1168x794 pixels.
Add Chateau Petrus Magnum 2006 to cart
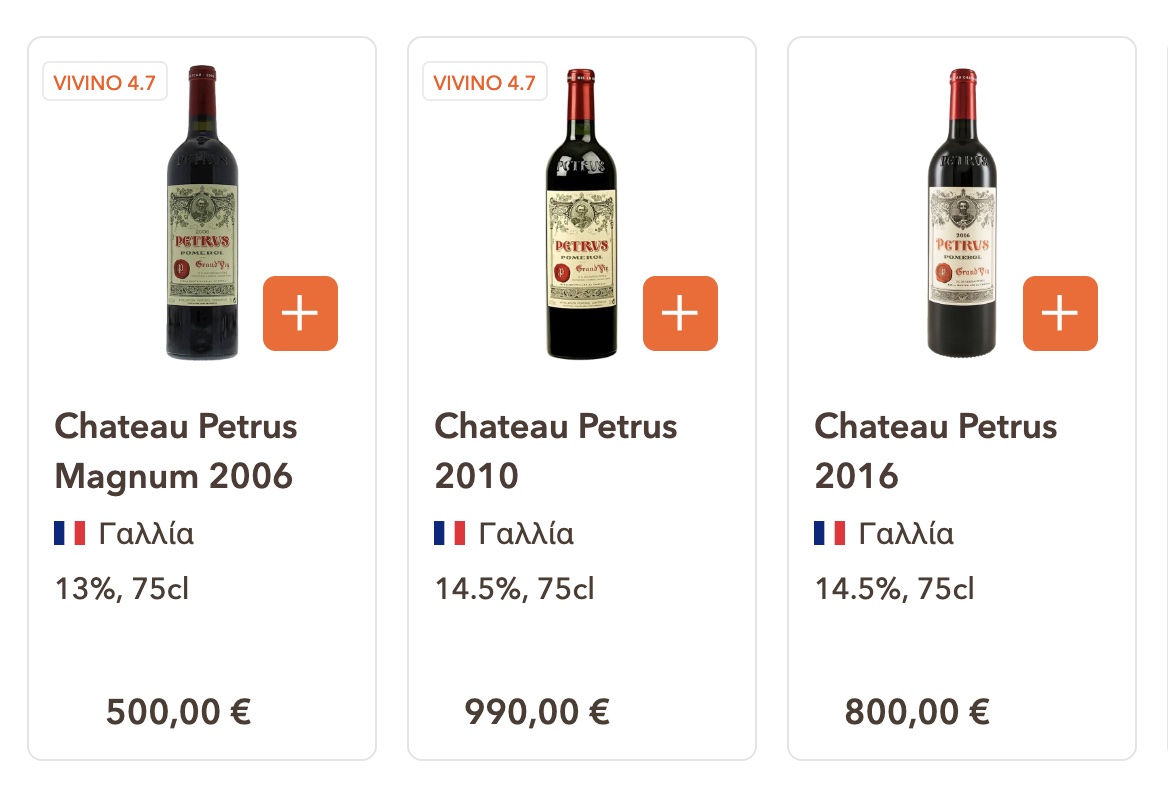pos(300,314)
